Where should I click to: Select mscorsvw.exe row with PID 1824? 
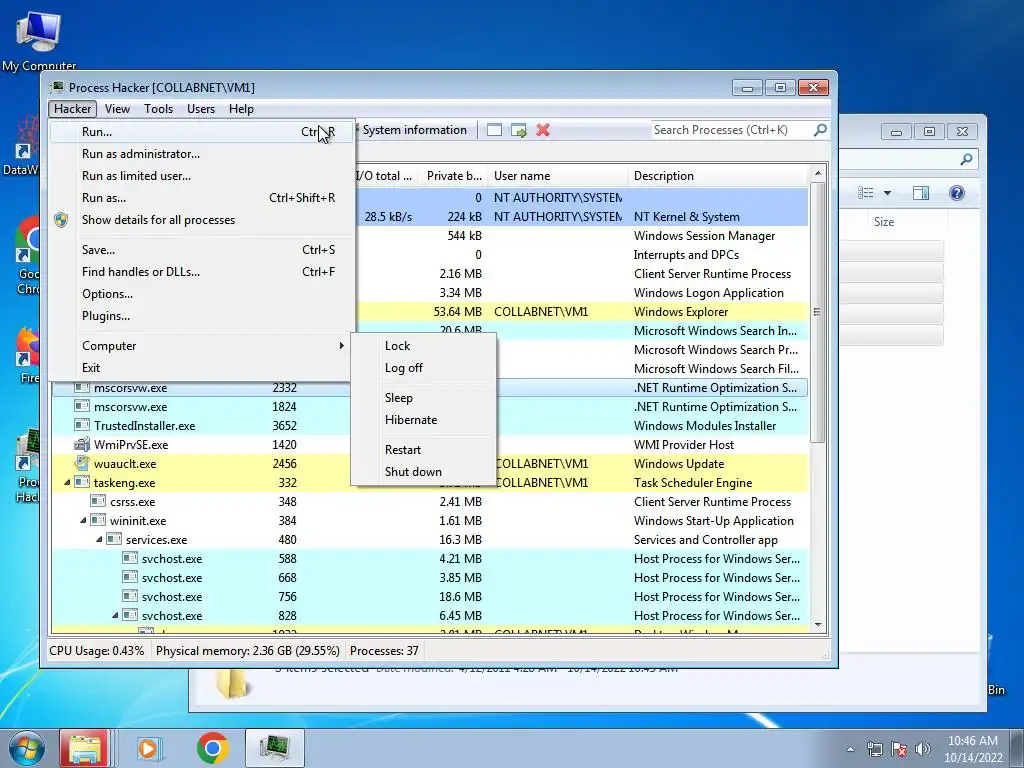coord(430,407)
